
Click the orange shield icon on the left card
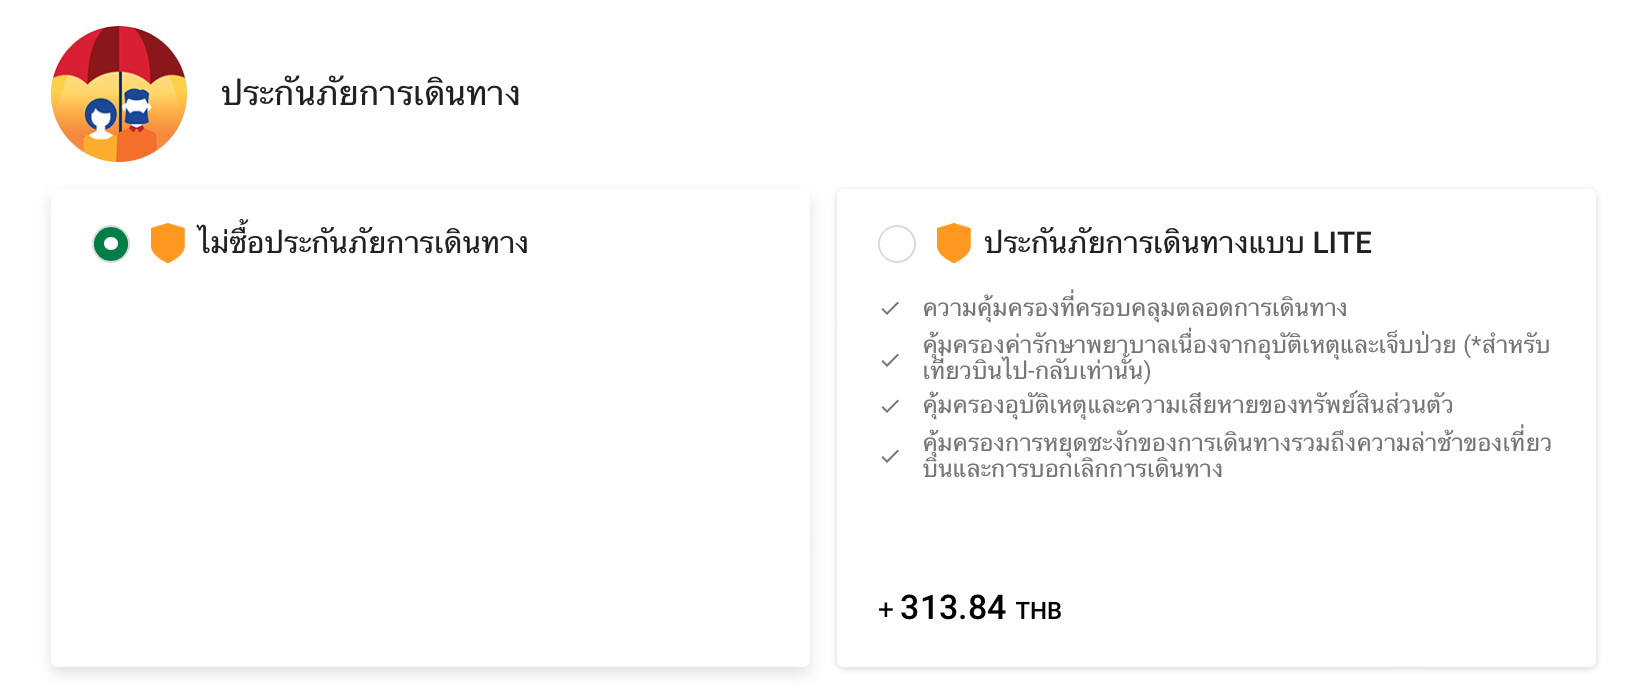[166, 242]
